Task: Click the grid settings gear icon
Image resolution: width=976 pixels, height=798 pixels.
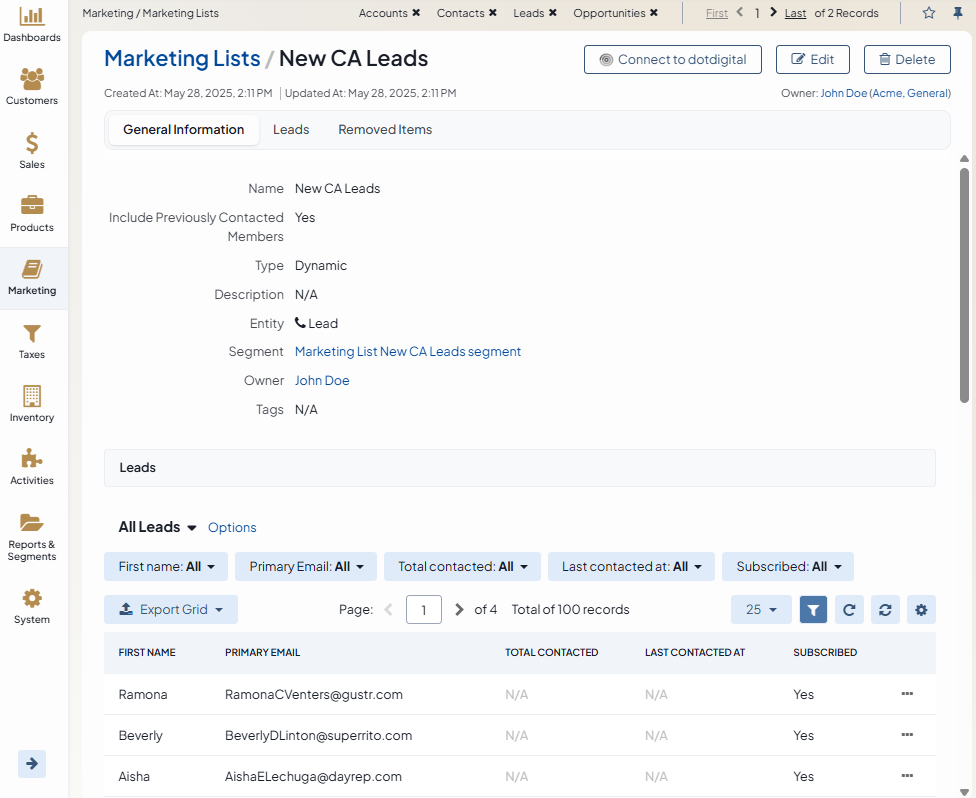Action: (x=921, y=610)
